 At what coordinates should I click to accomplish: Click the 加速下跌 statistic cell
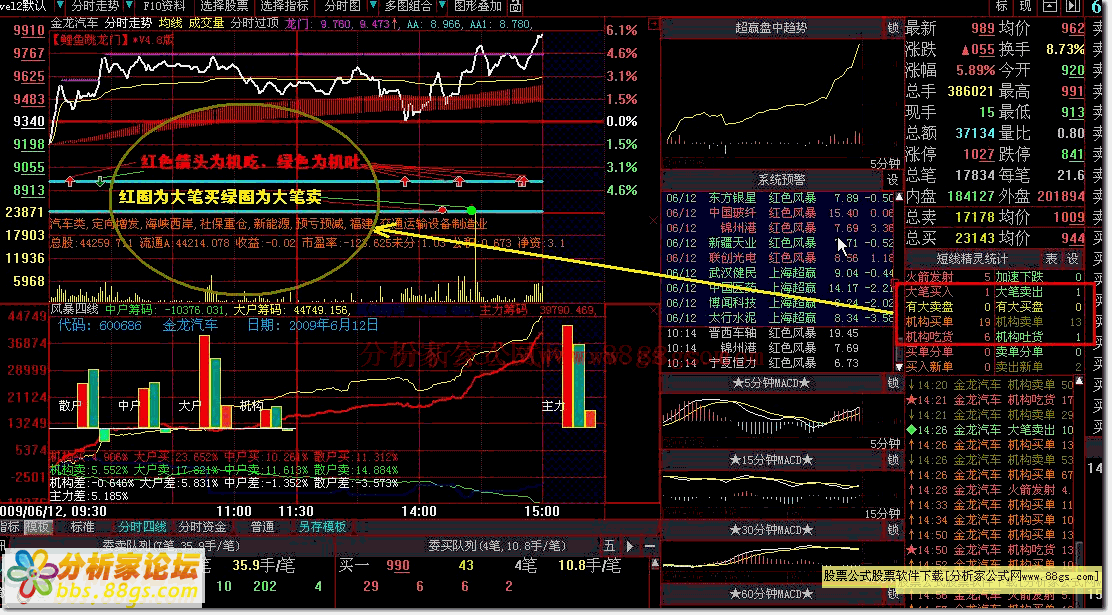click(1038, 277)
